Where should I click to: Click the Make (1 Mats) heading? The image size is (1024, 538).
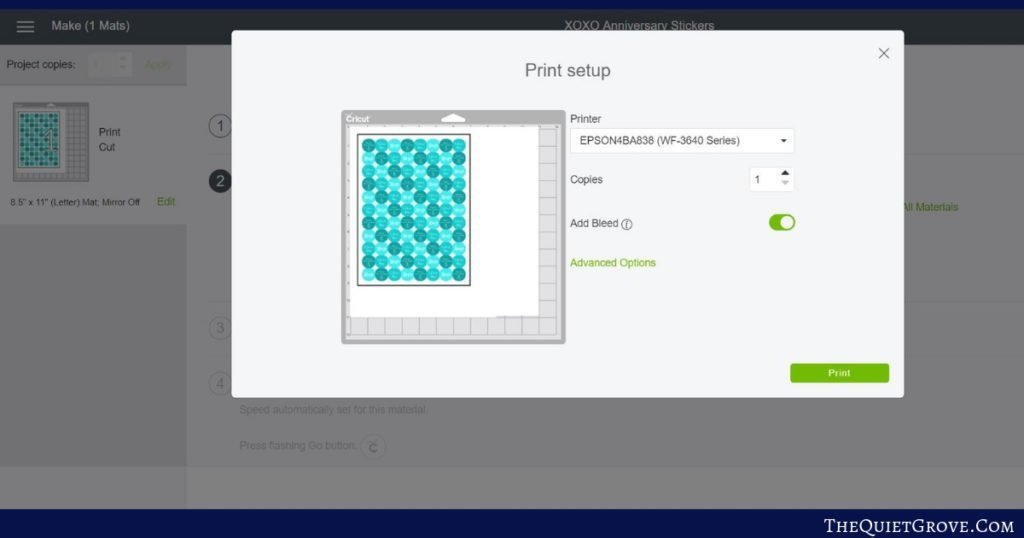[91, 26]
